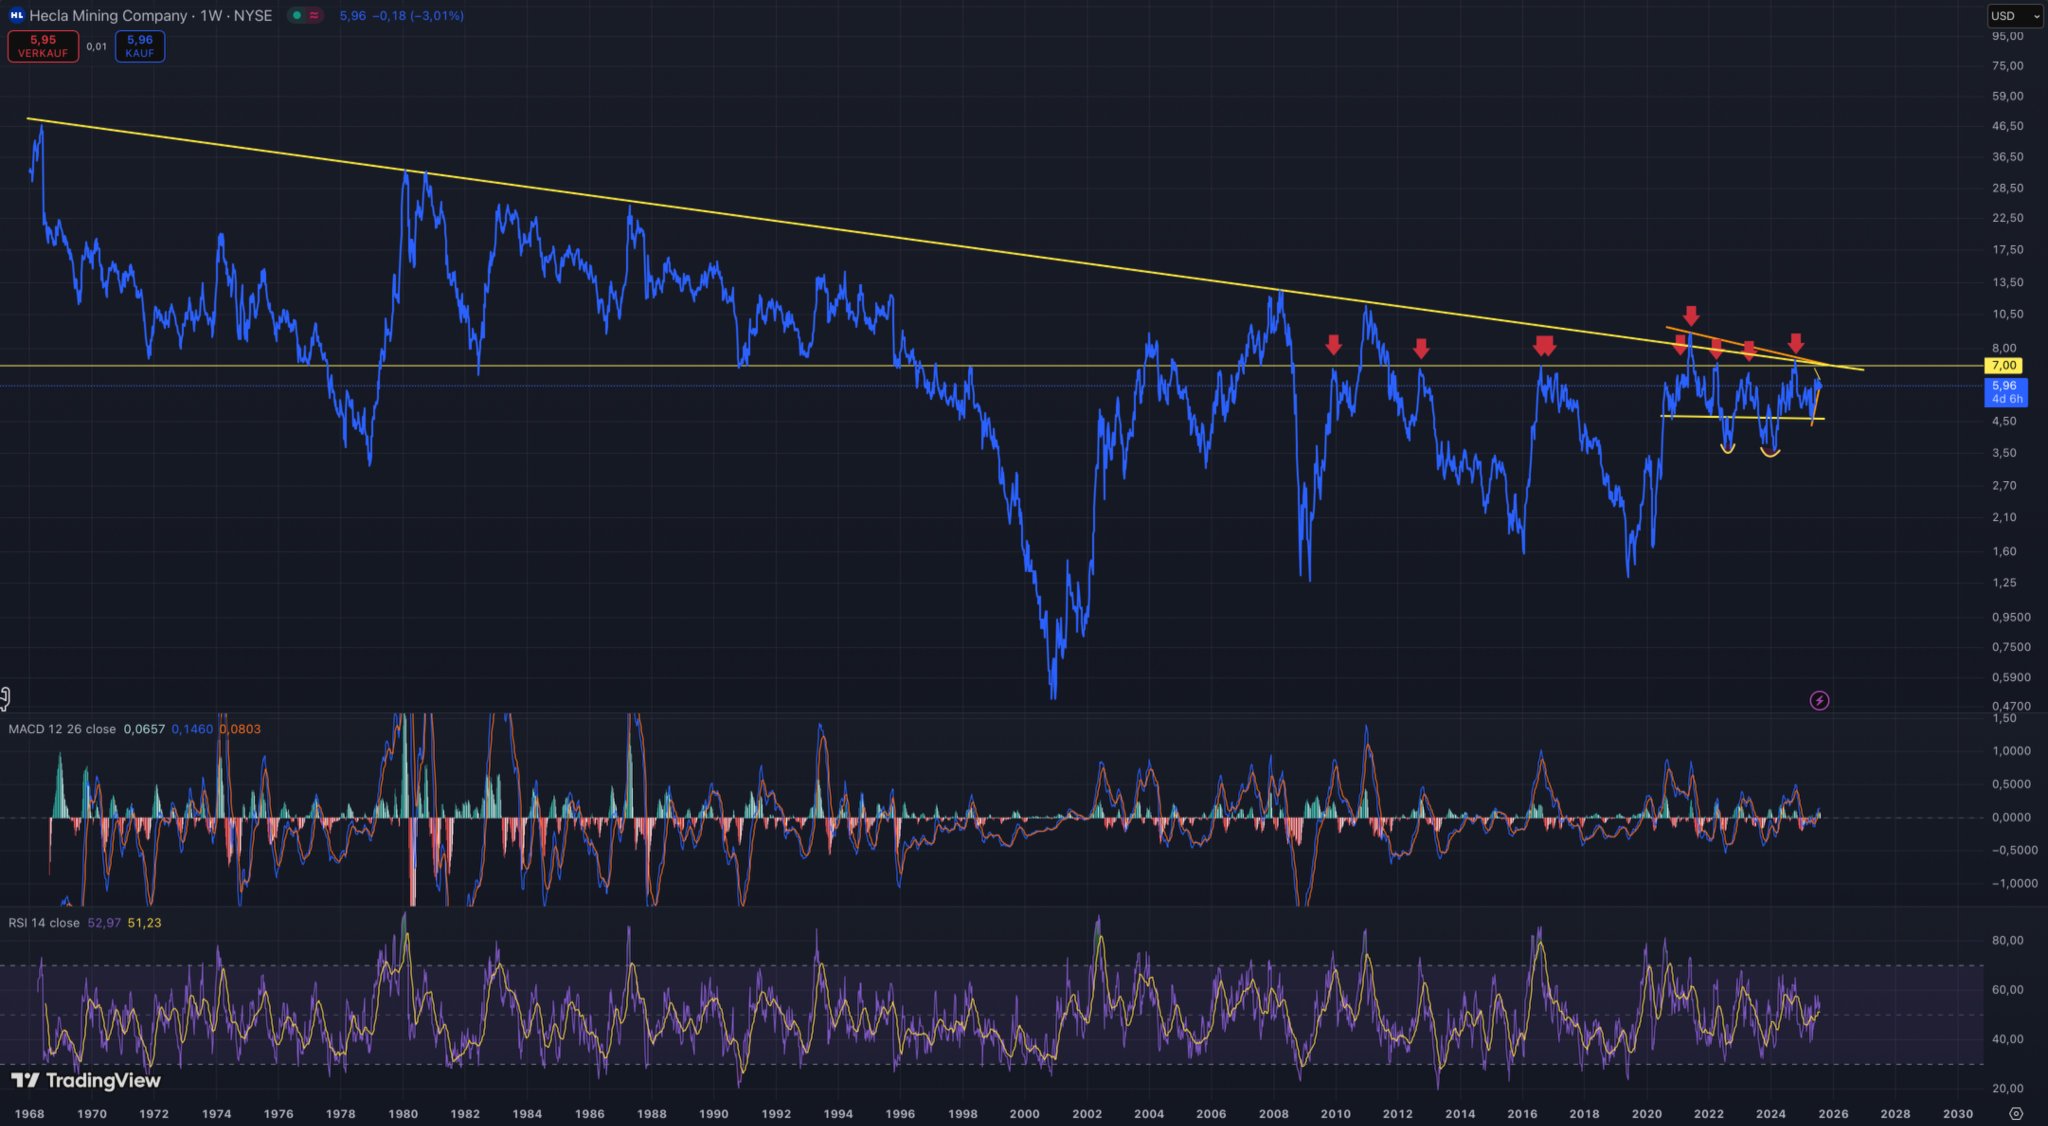Click the MACD value 0,0657 in legend

tap(144, 729)
